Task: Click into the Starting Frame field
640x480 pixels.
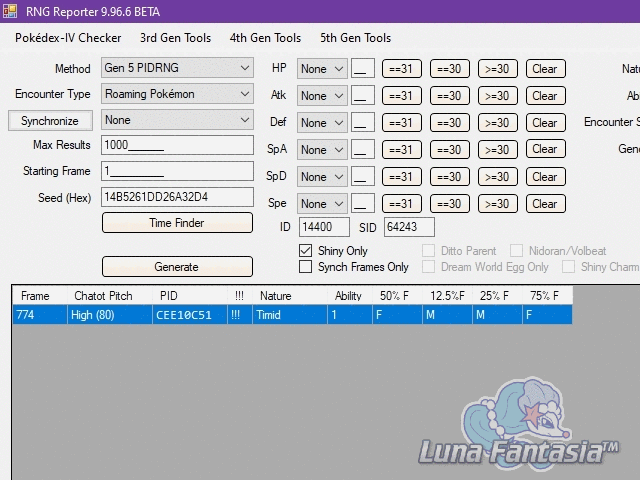Action: [x=177, y=171]
